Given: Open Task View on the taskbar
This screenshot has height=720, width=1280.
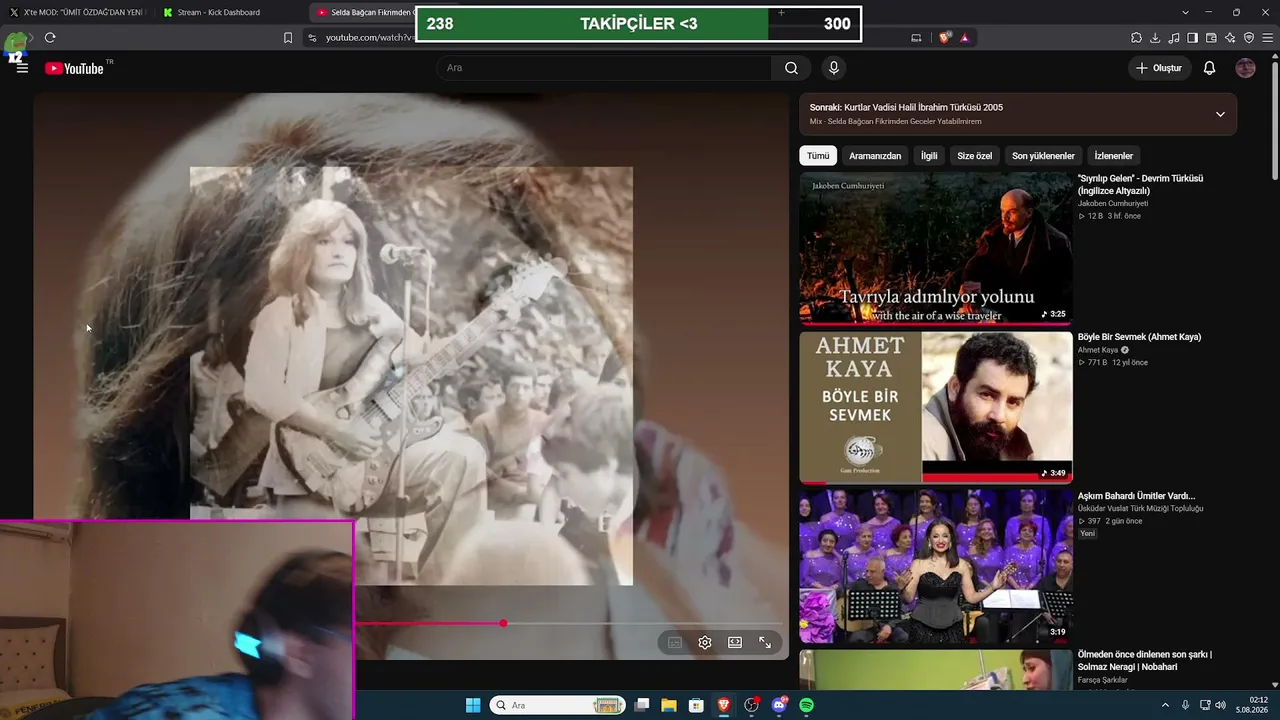Looking at the screenshot, I should coord(642,706).
